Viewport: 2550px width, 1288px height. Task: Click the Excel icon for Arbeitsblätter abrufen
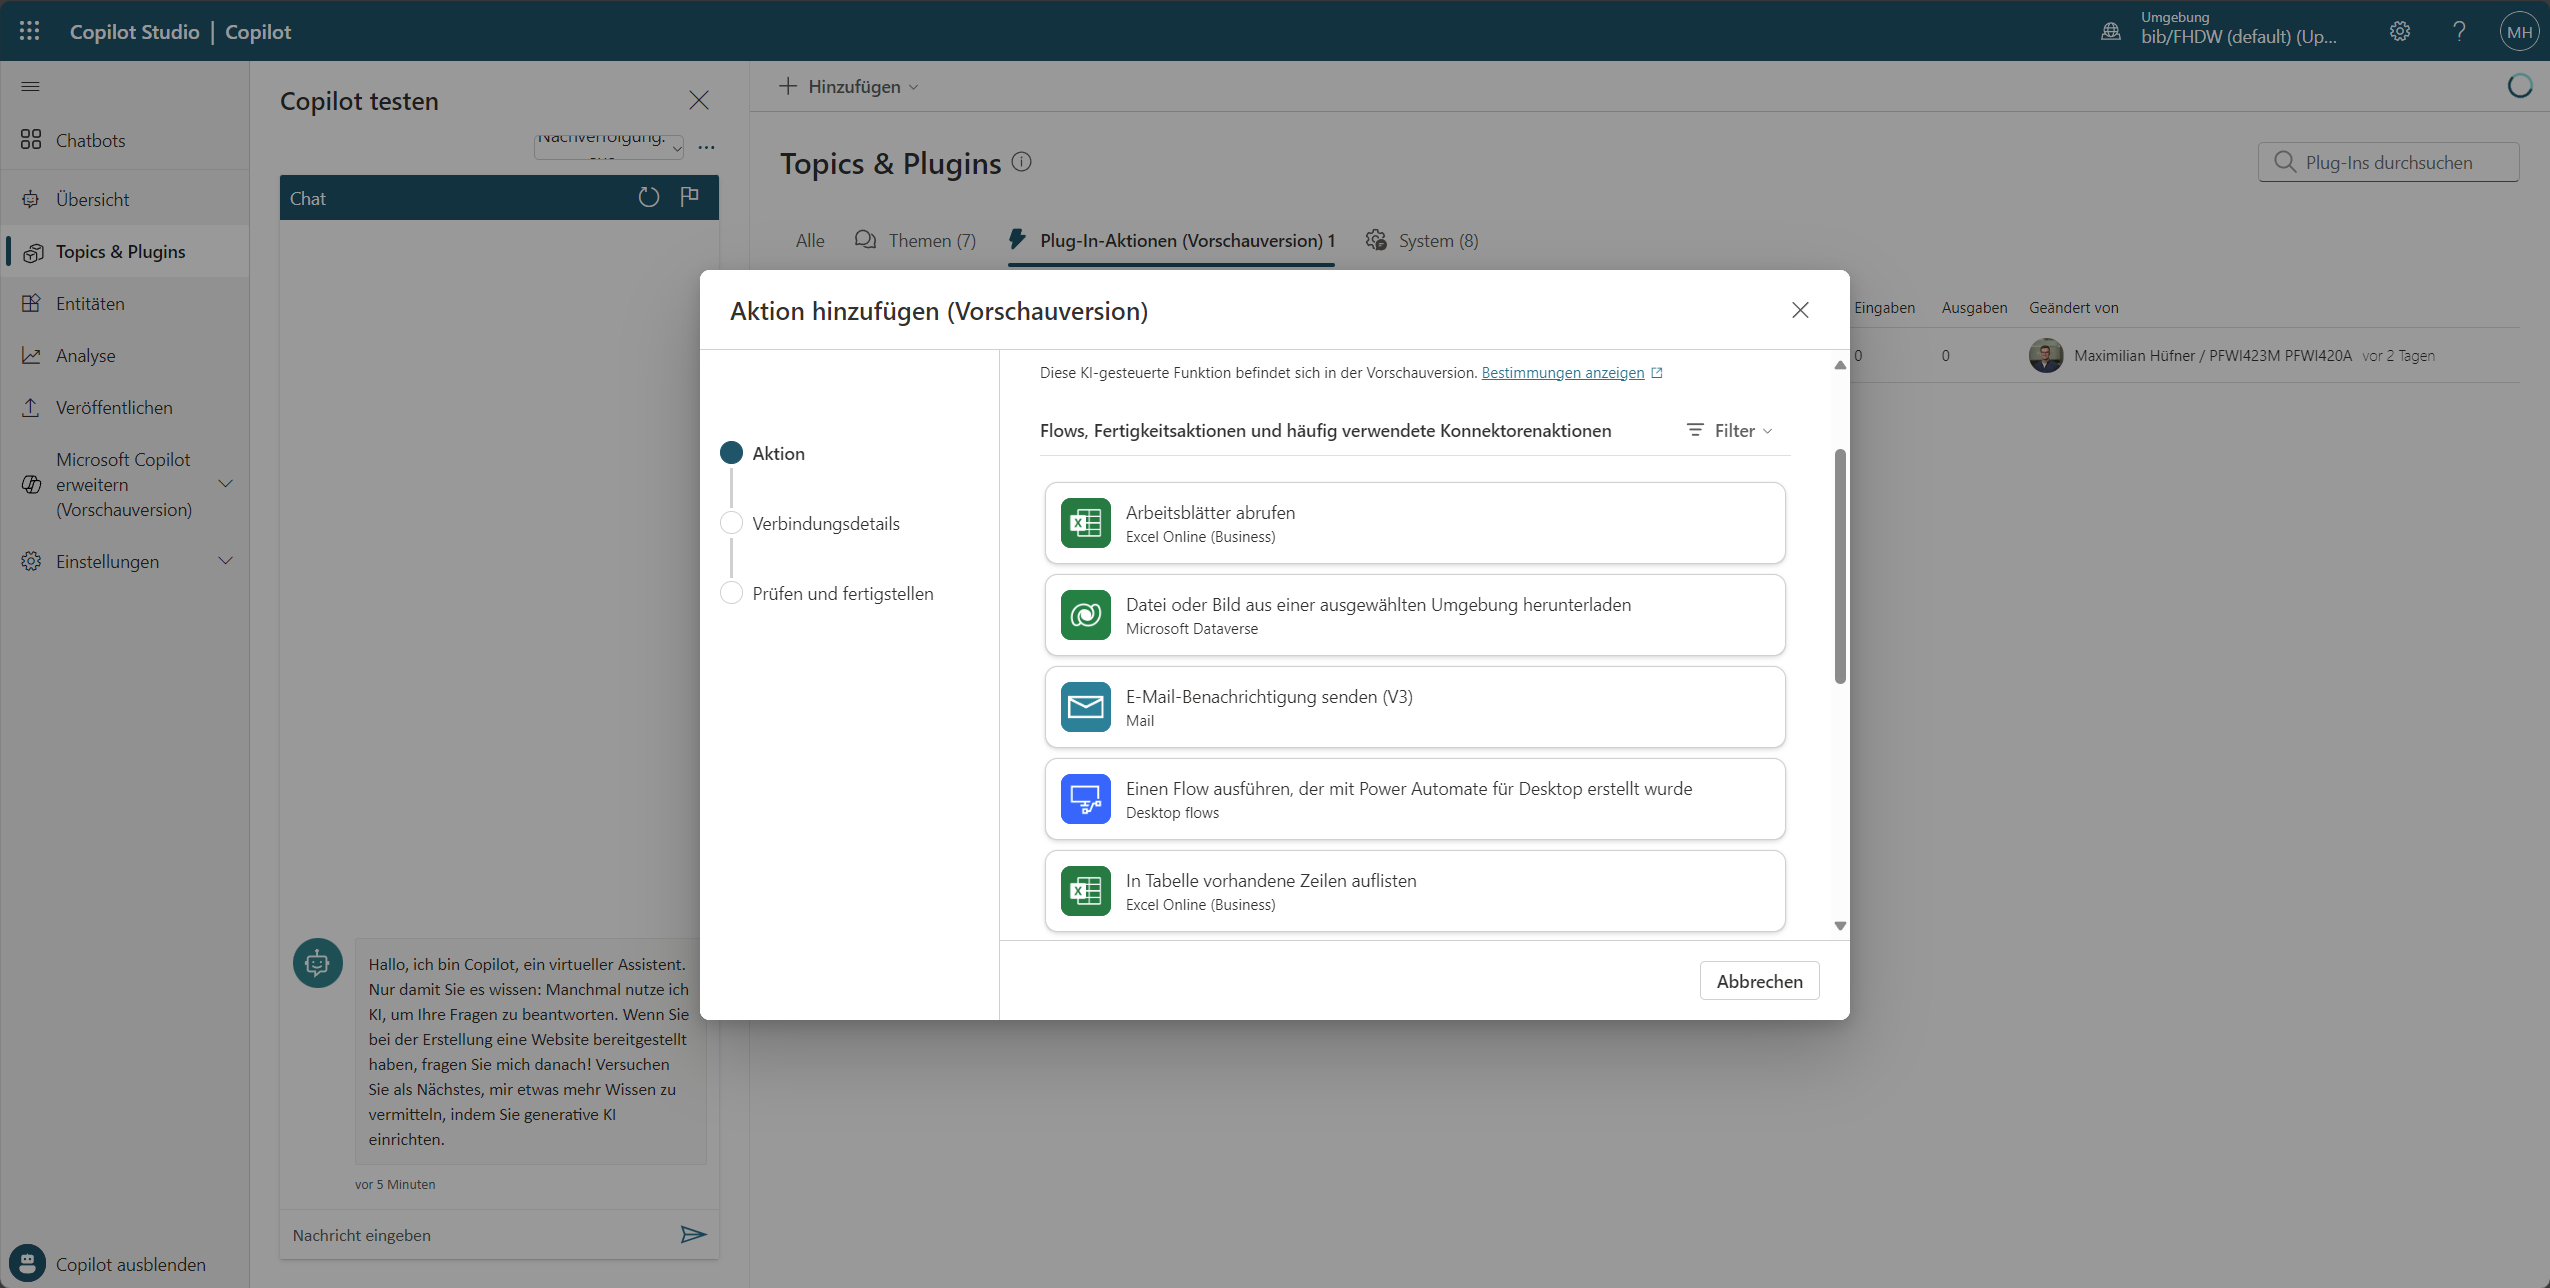(x=1085, y=523)
